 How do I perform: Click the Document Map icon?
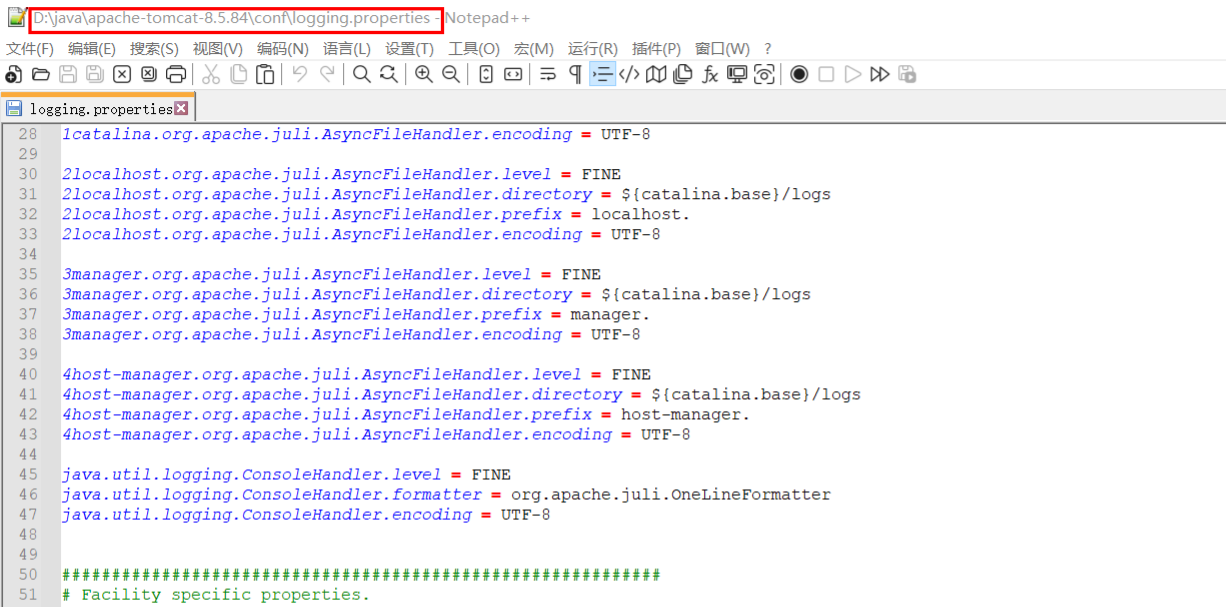[656, 74]
